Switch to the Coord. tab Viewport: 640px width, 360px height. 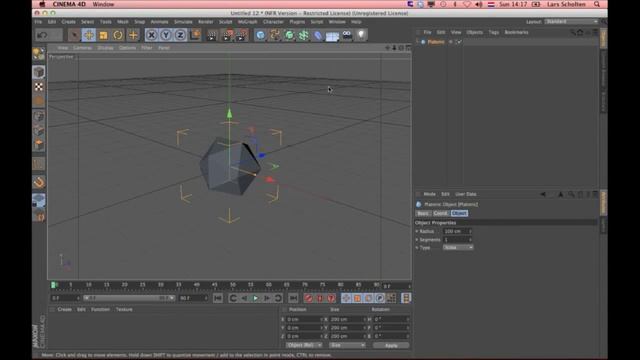click(x=440, y=213)
